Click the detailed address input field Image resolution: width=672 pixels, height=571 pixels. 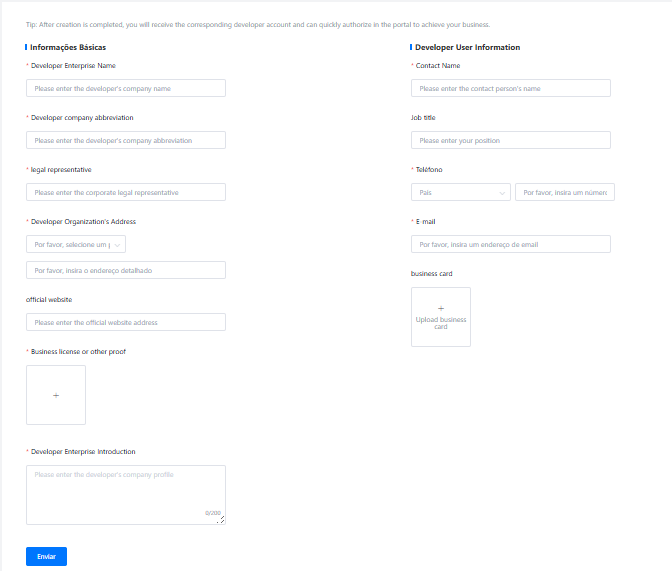[x=126, y=270]
